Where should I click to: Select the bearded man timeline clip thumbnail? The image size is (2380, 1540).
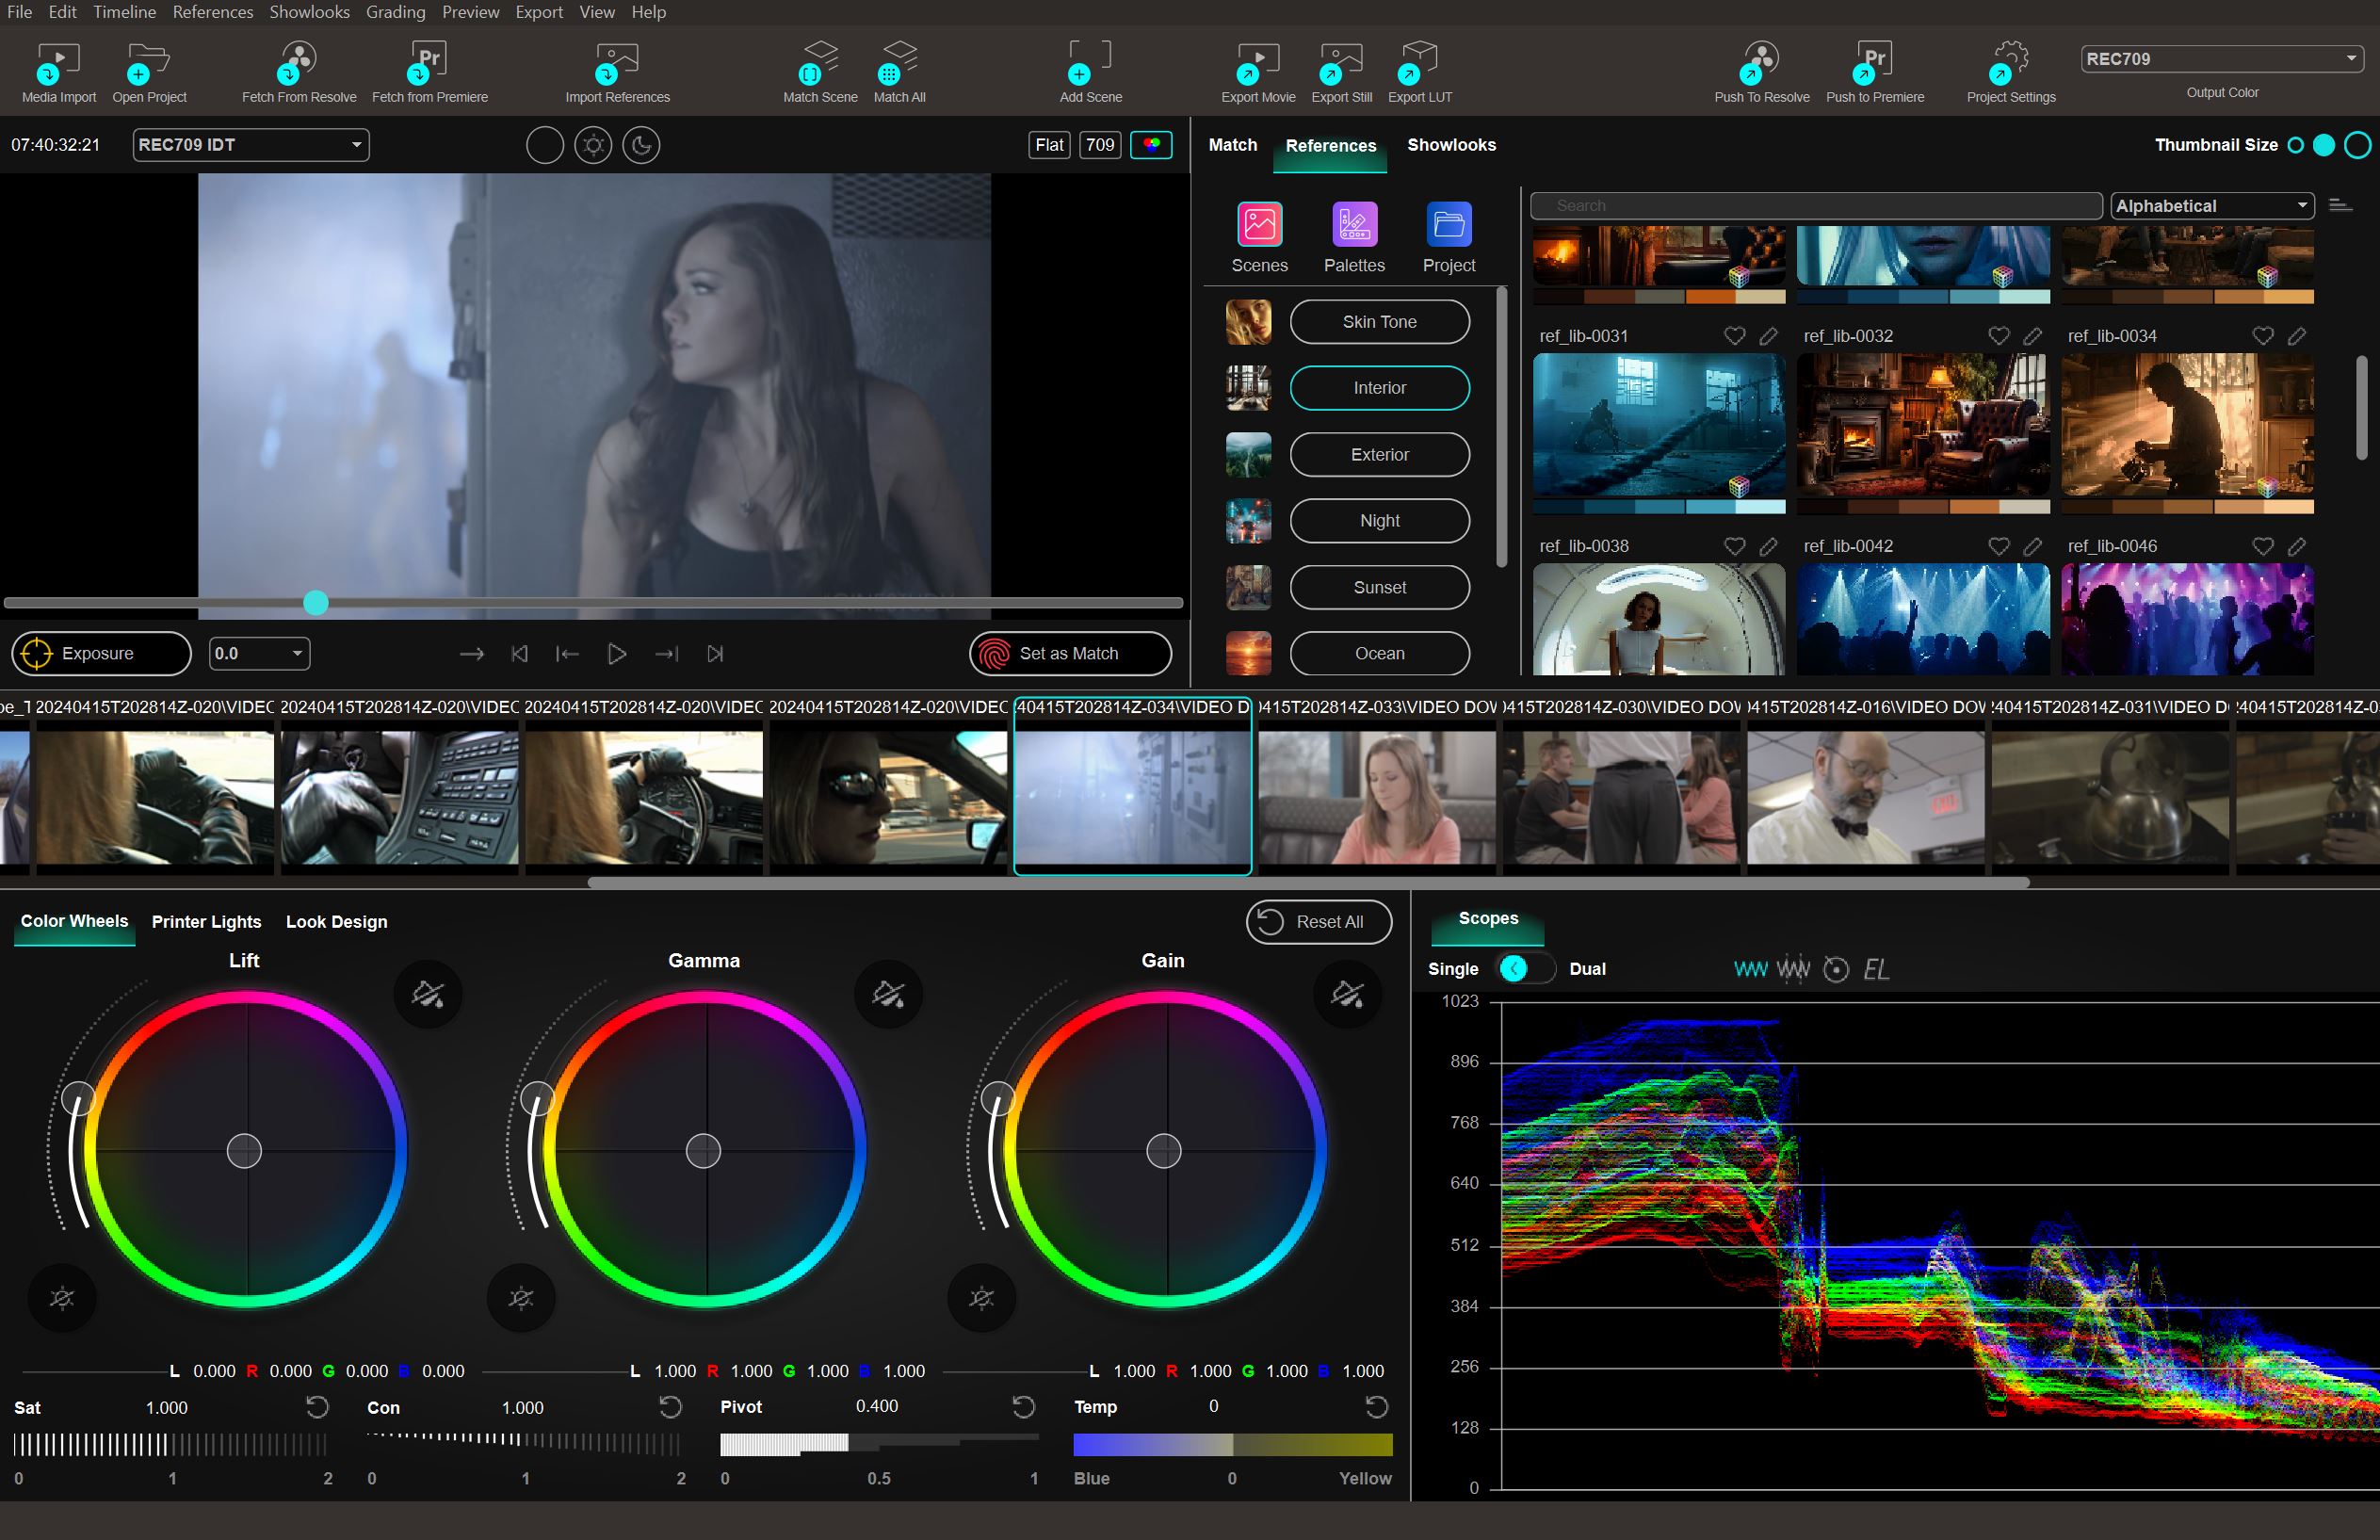[1865, 797]
